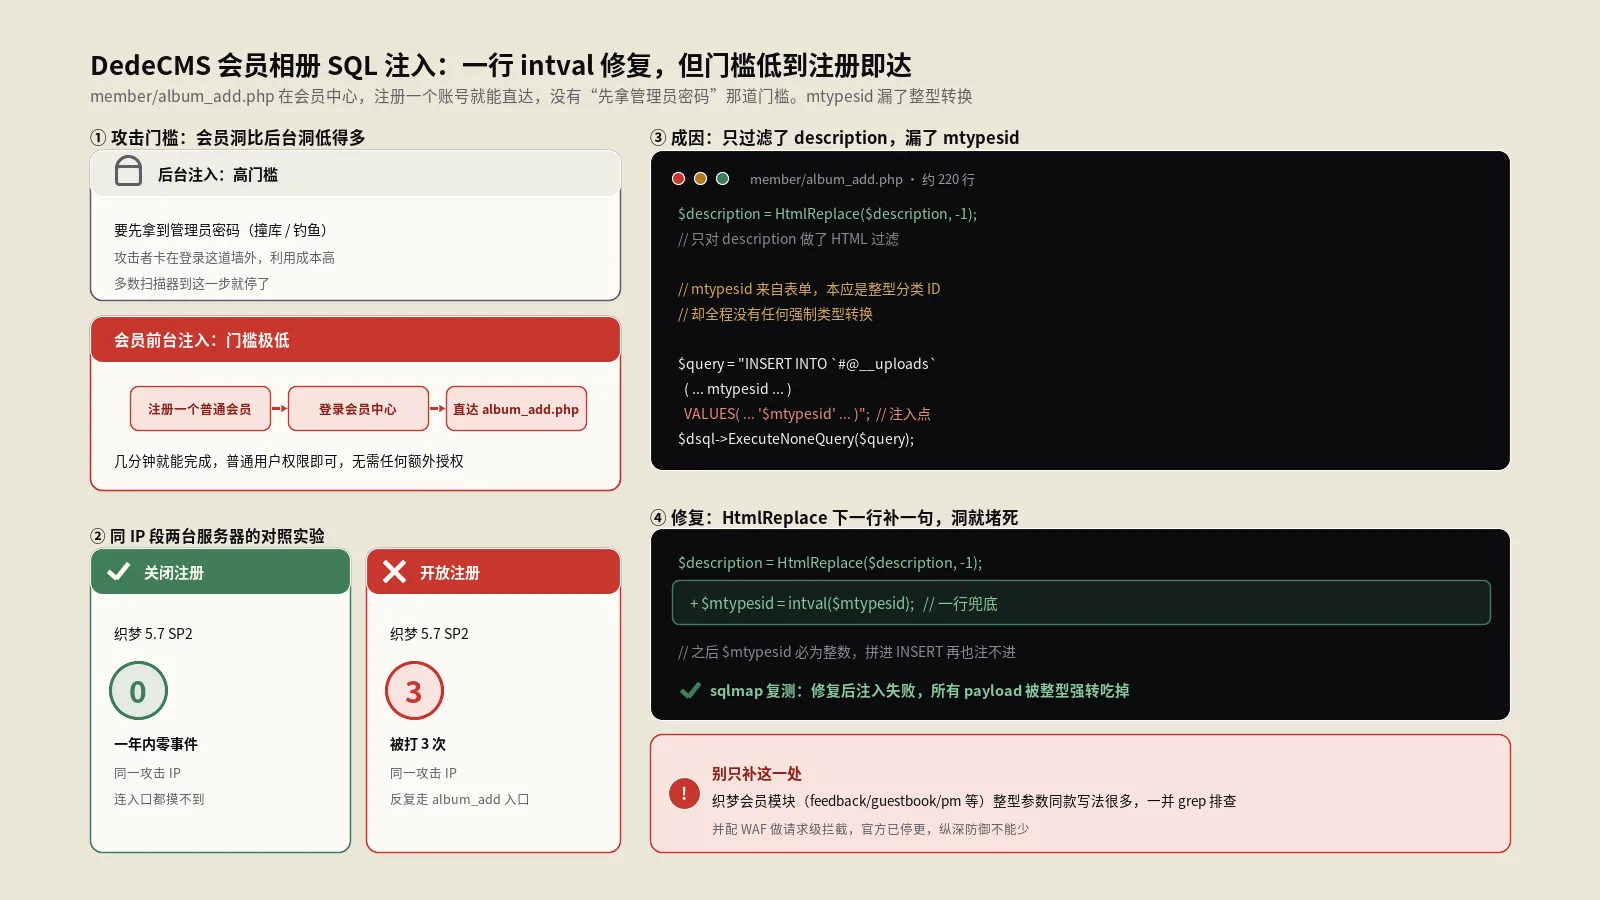Click the red VALUES( ... '$mtypesid' line
Screen dimensions: 1600x900
pos(807,414)
